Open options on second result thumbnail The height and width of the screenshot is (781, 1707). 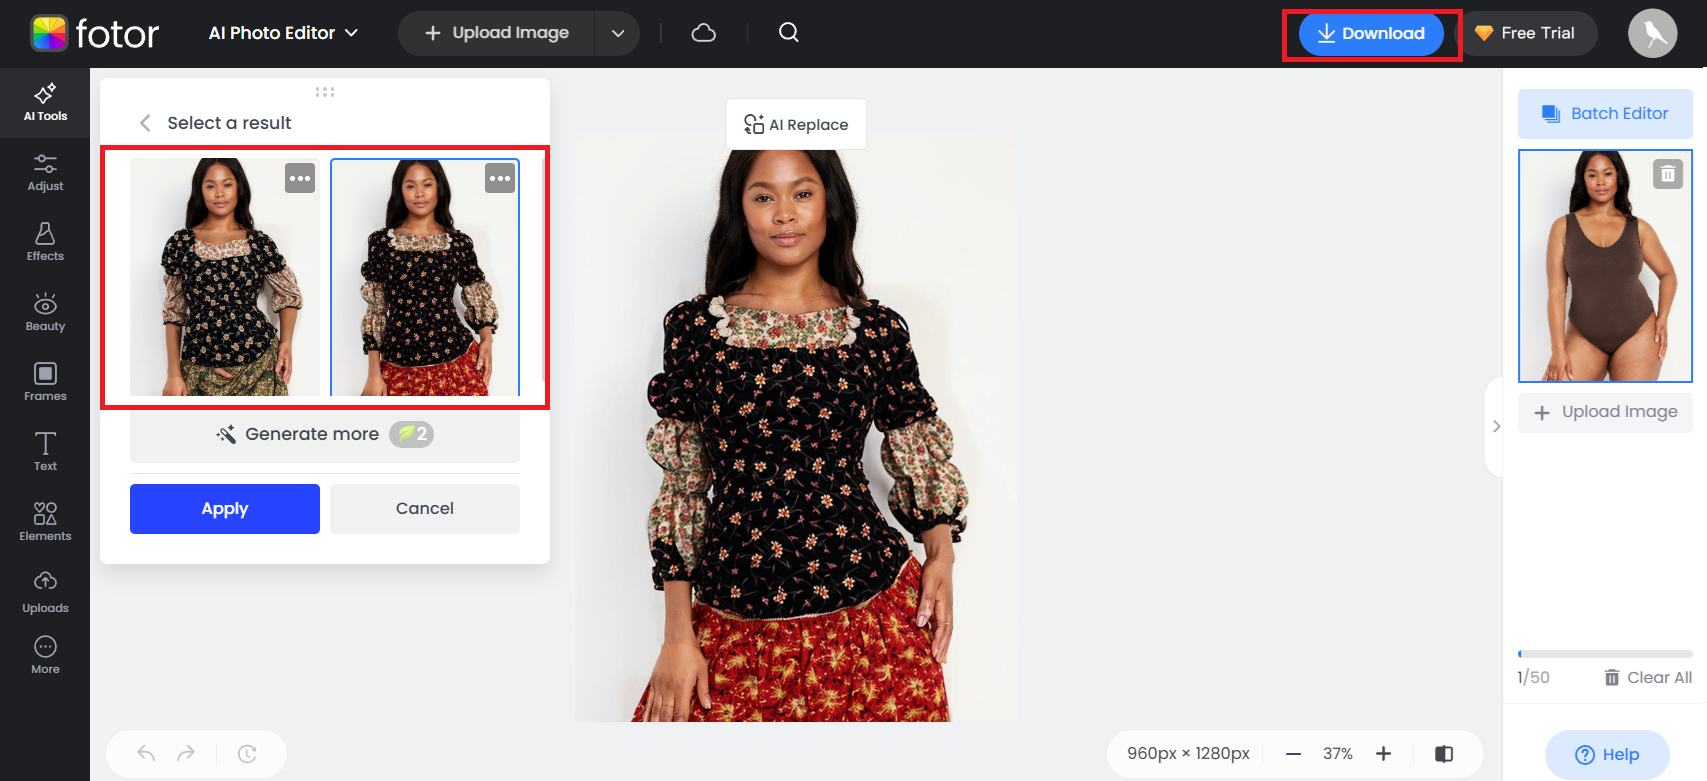coord(500,179)
